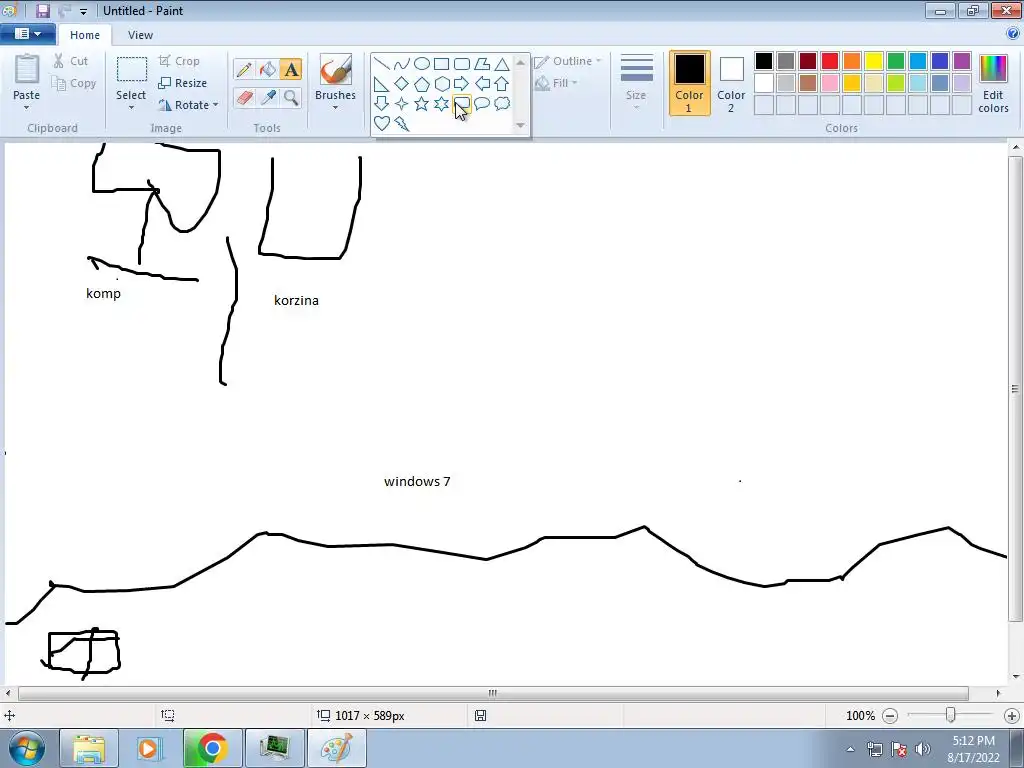Image resolution: width=1024 pixels, height=768 pixels.
Task: Open Windows Explorer from the taskbar
Action: click(x=89, y=748)
